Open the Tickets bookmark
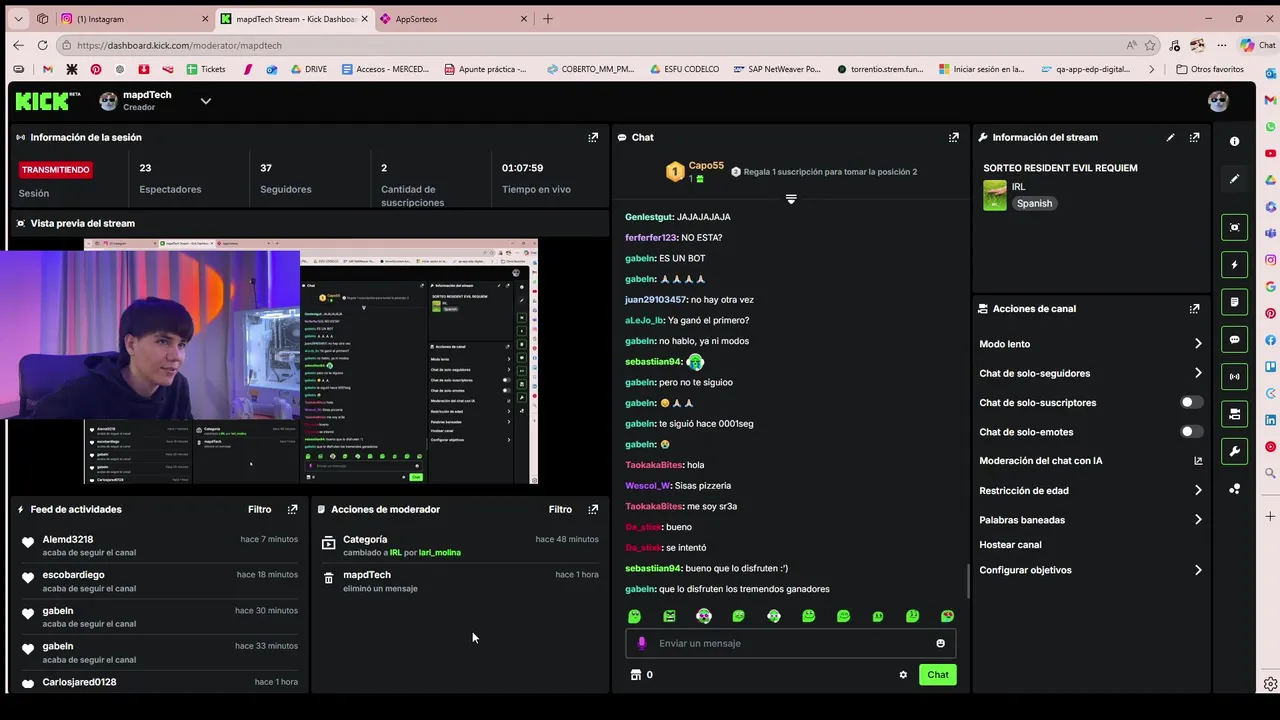 point(206,69)
